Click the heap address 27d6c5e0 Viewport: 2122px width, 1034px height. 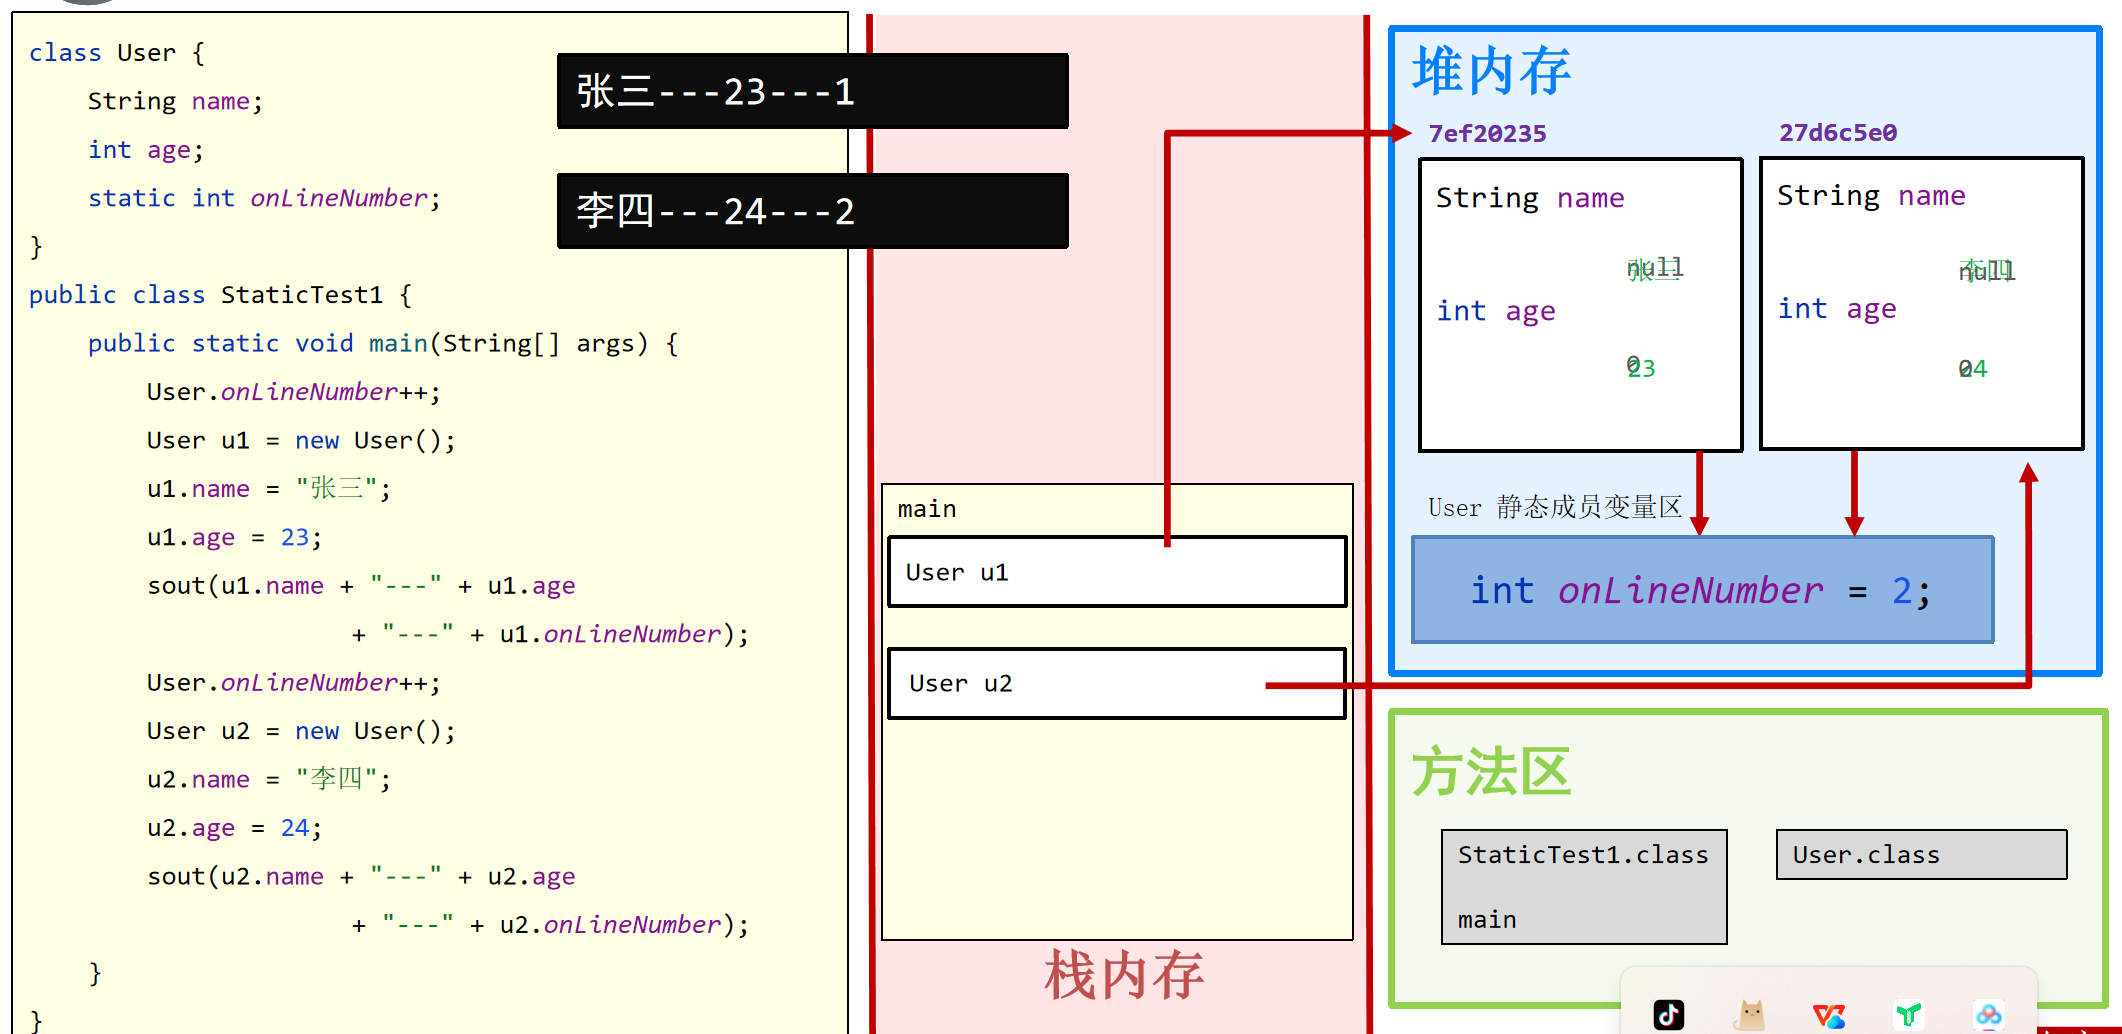point(1838,133)
